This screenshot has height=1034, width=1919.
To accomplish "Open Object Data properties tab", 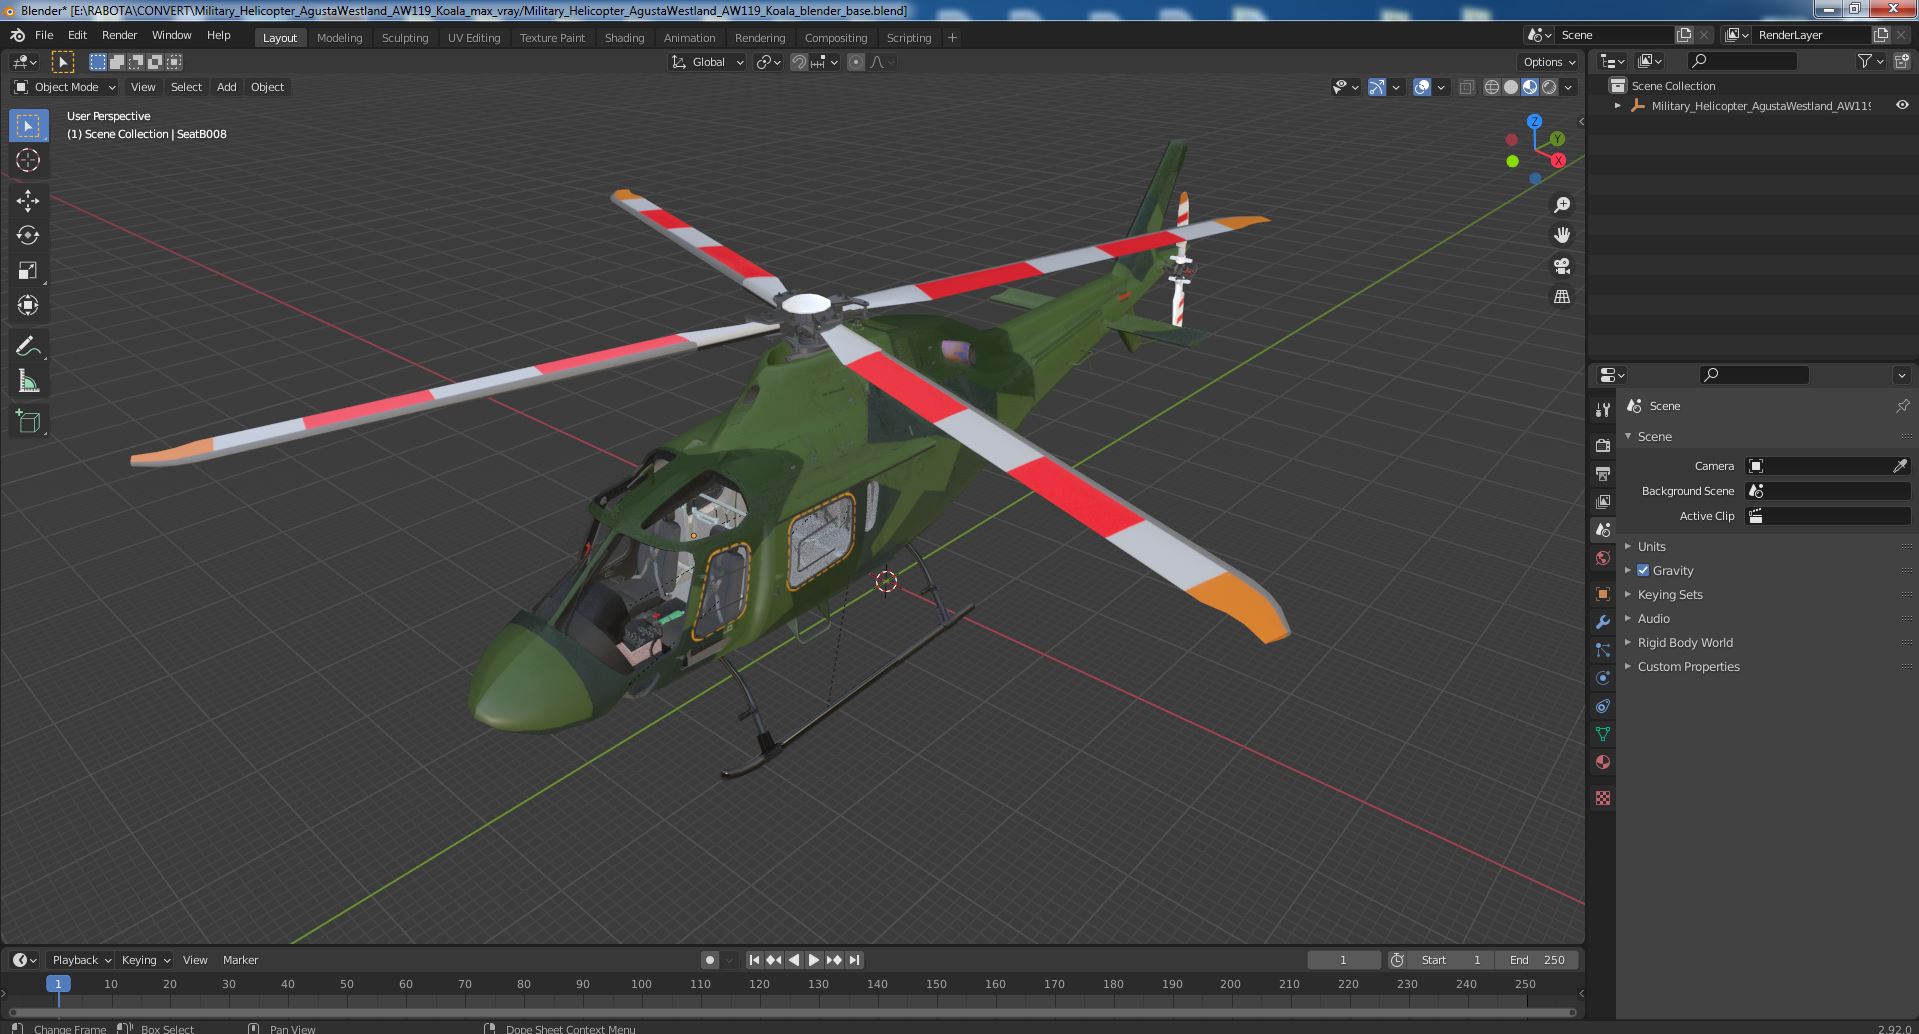I will (x=1603, y=734).
